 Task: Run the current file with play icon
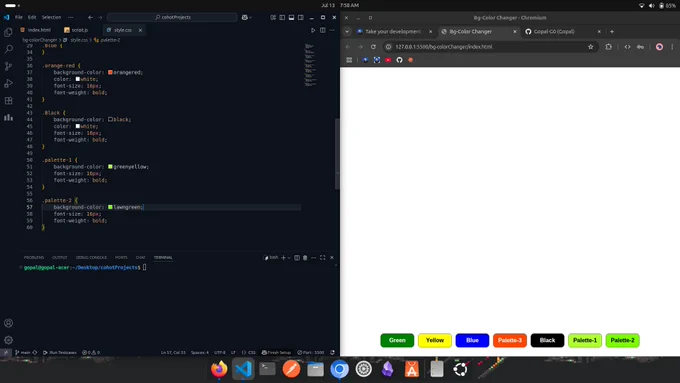[x=313, y=30]
